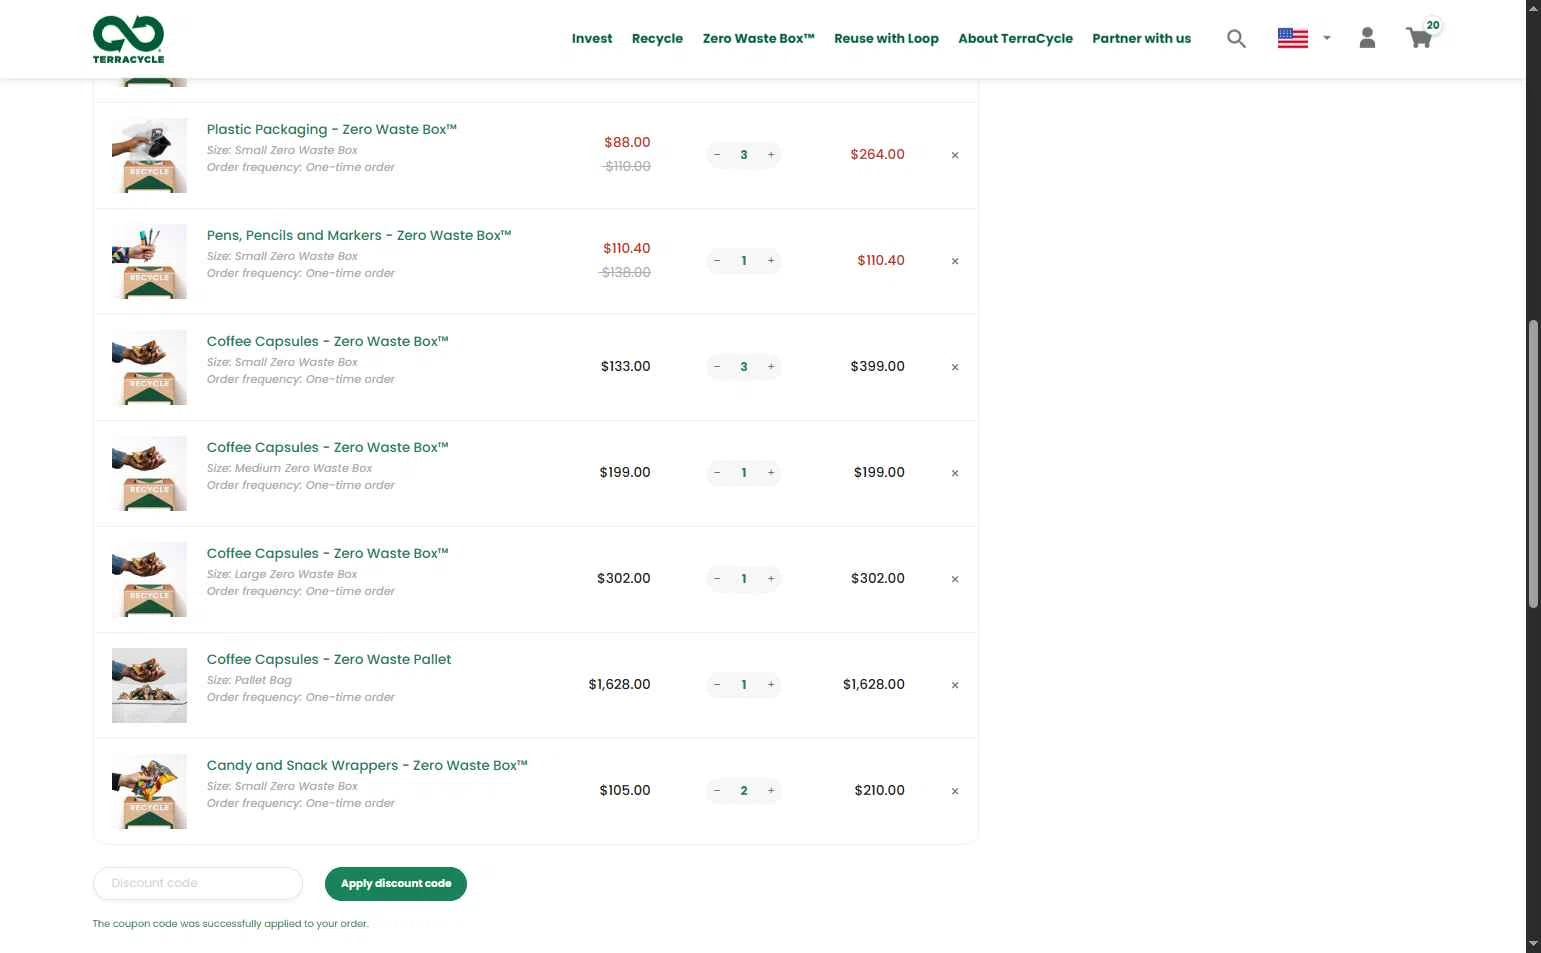The width and height of the screenshot is (1541, 953).
Task: Decrease Medium Coffee Capsules box quantity
Action: (x=717, y=473)
